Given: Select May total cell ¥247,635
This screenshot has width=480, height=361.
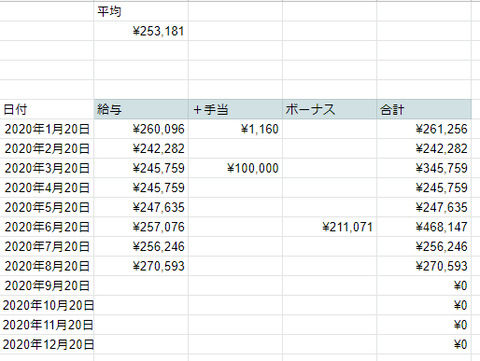Looking at the screenshot, I should (x=424, y=207).
